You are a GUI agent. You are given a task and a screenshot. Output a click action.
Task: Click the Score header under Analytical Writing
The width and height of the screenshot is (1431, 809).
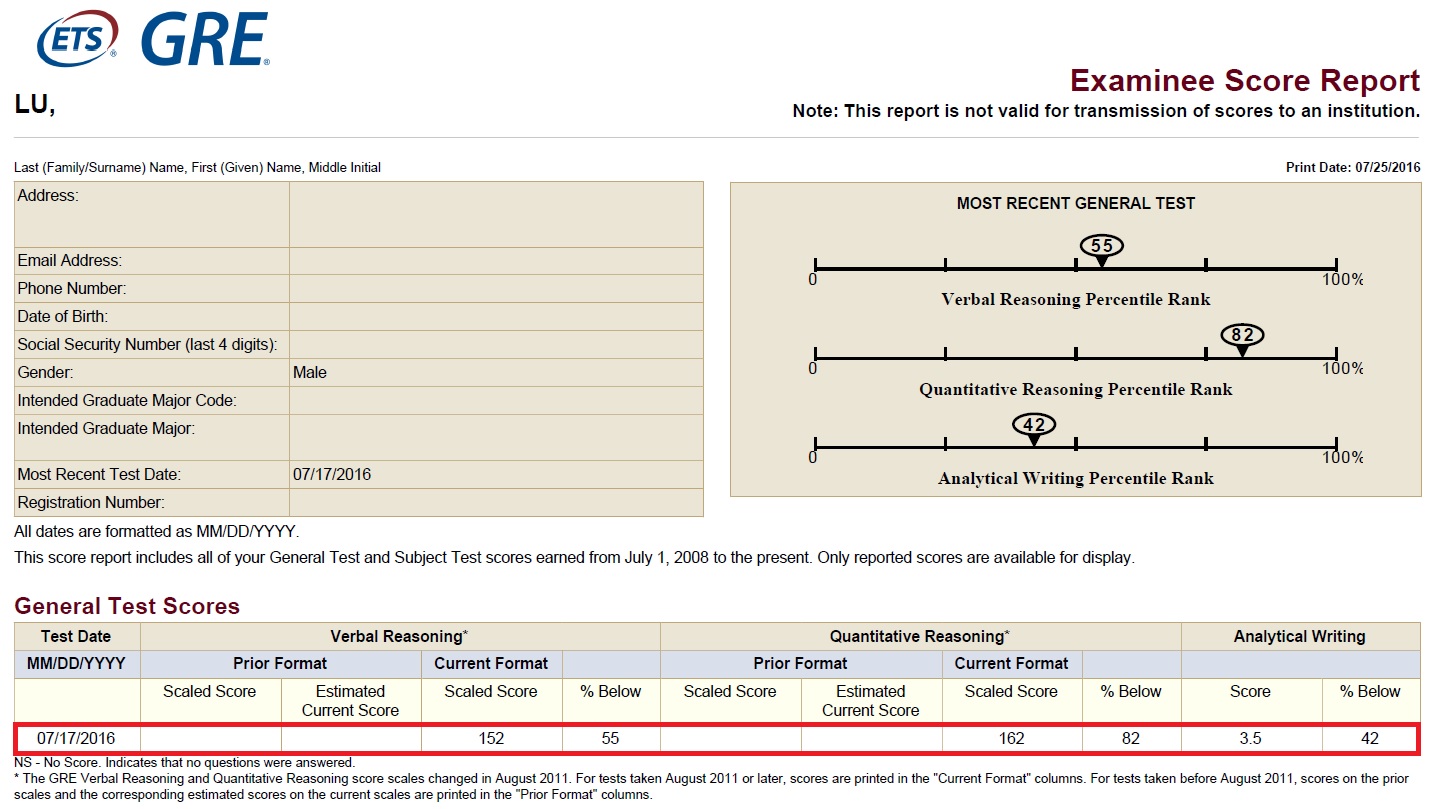[x=1250, y=692]
